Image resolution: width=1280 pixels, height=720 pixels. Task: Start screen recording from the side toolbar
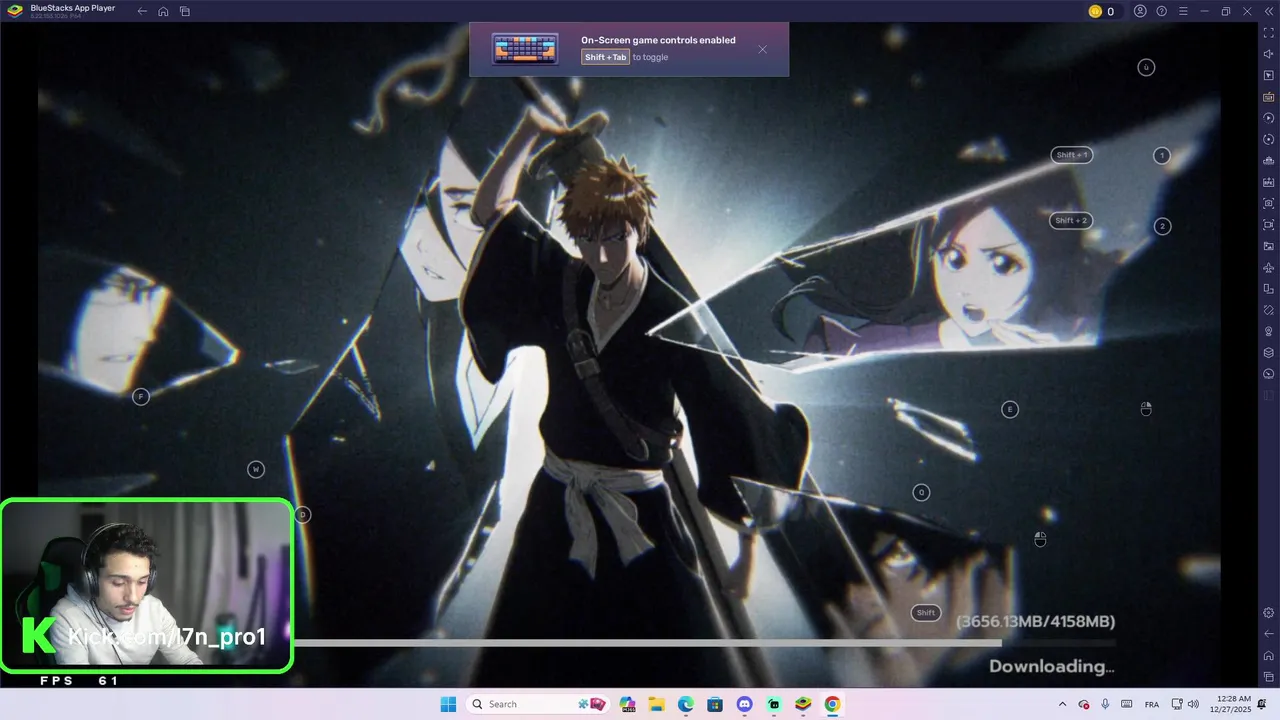(1269, 224)
